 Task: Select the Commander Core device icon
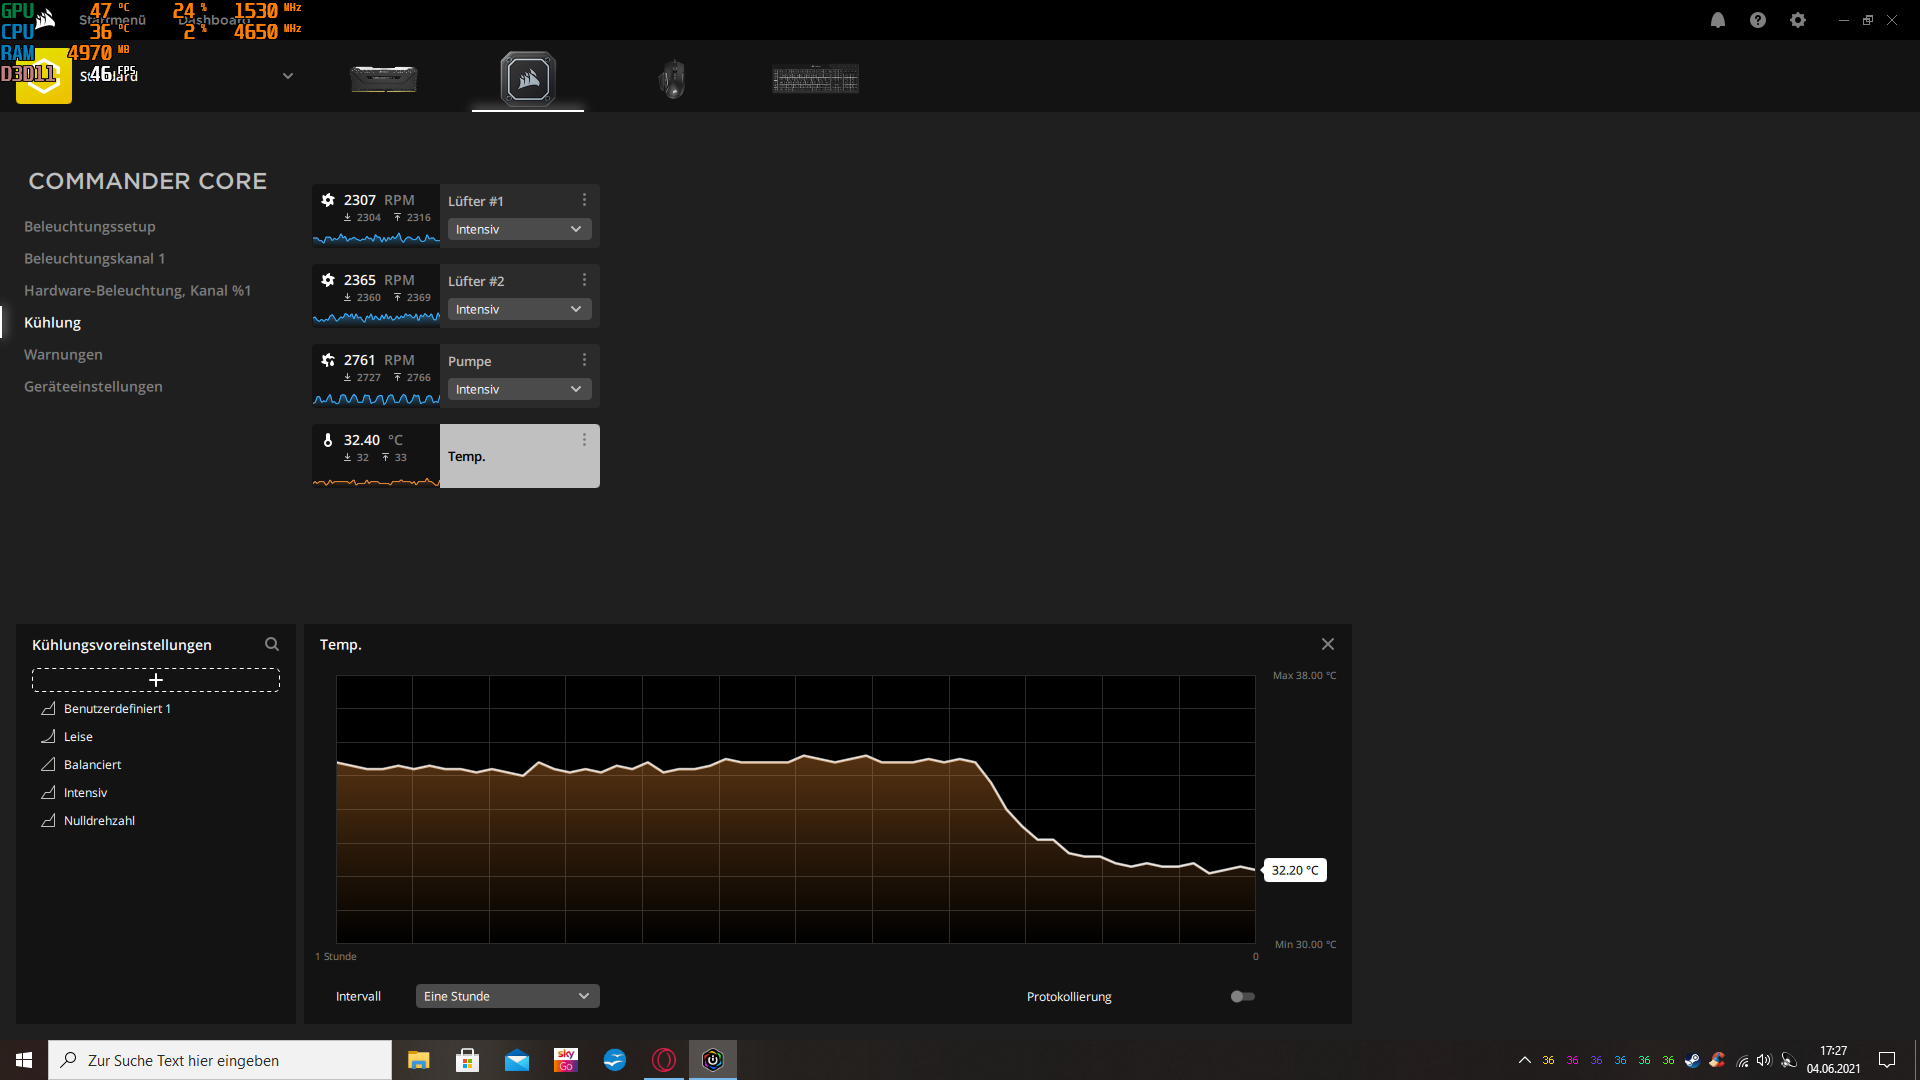click(528, 79)
